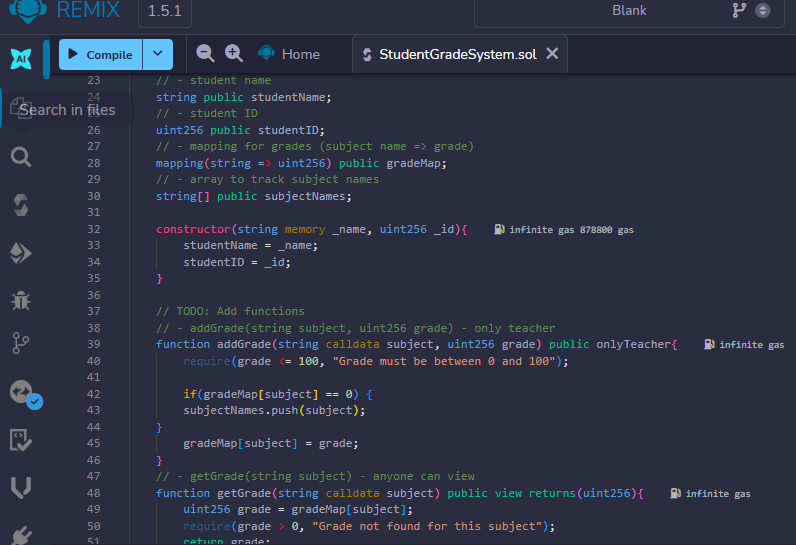
Task: Click 'uint256 public studentID;' line
Action: 240,130
